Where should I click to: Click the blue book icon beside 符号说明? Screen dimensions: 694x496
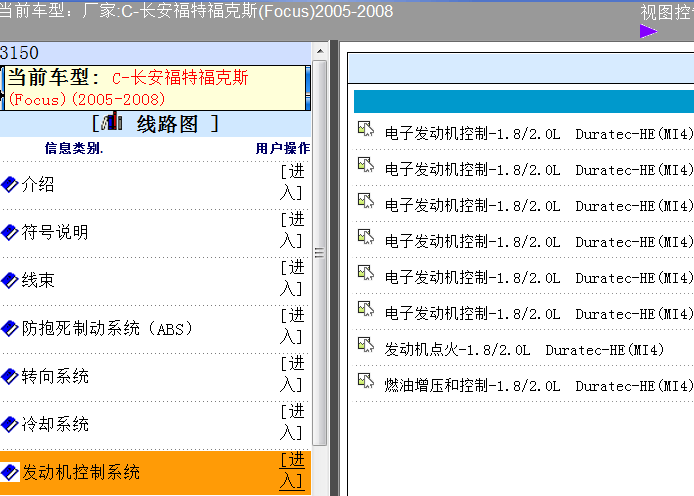[9, 232]
